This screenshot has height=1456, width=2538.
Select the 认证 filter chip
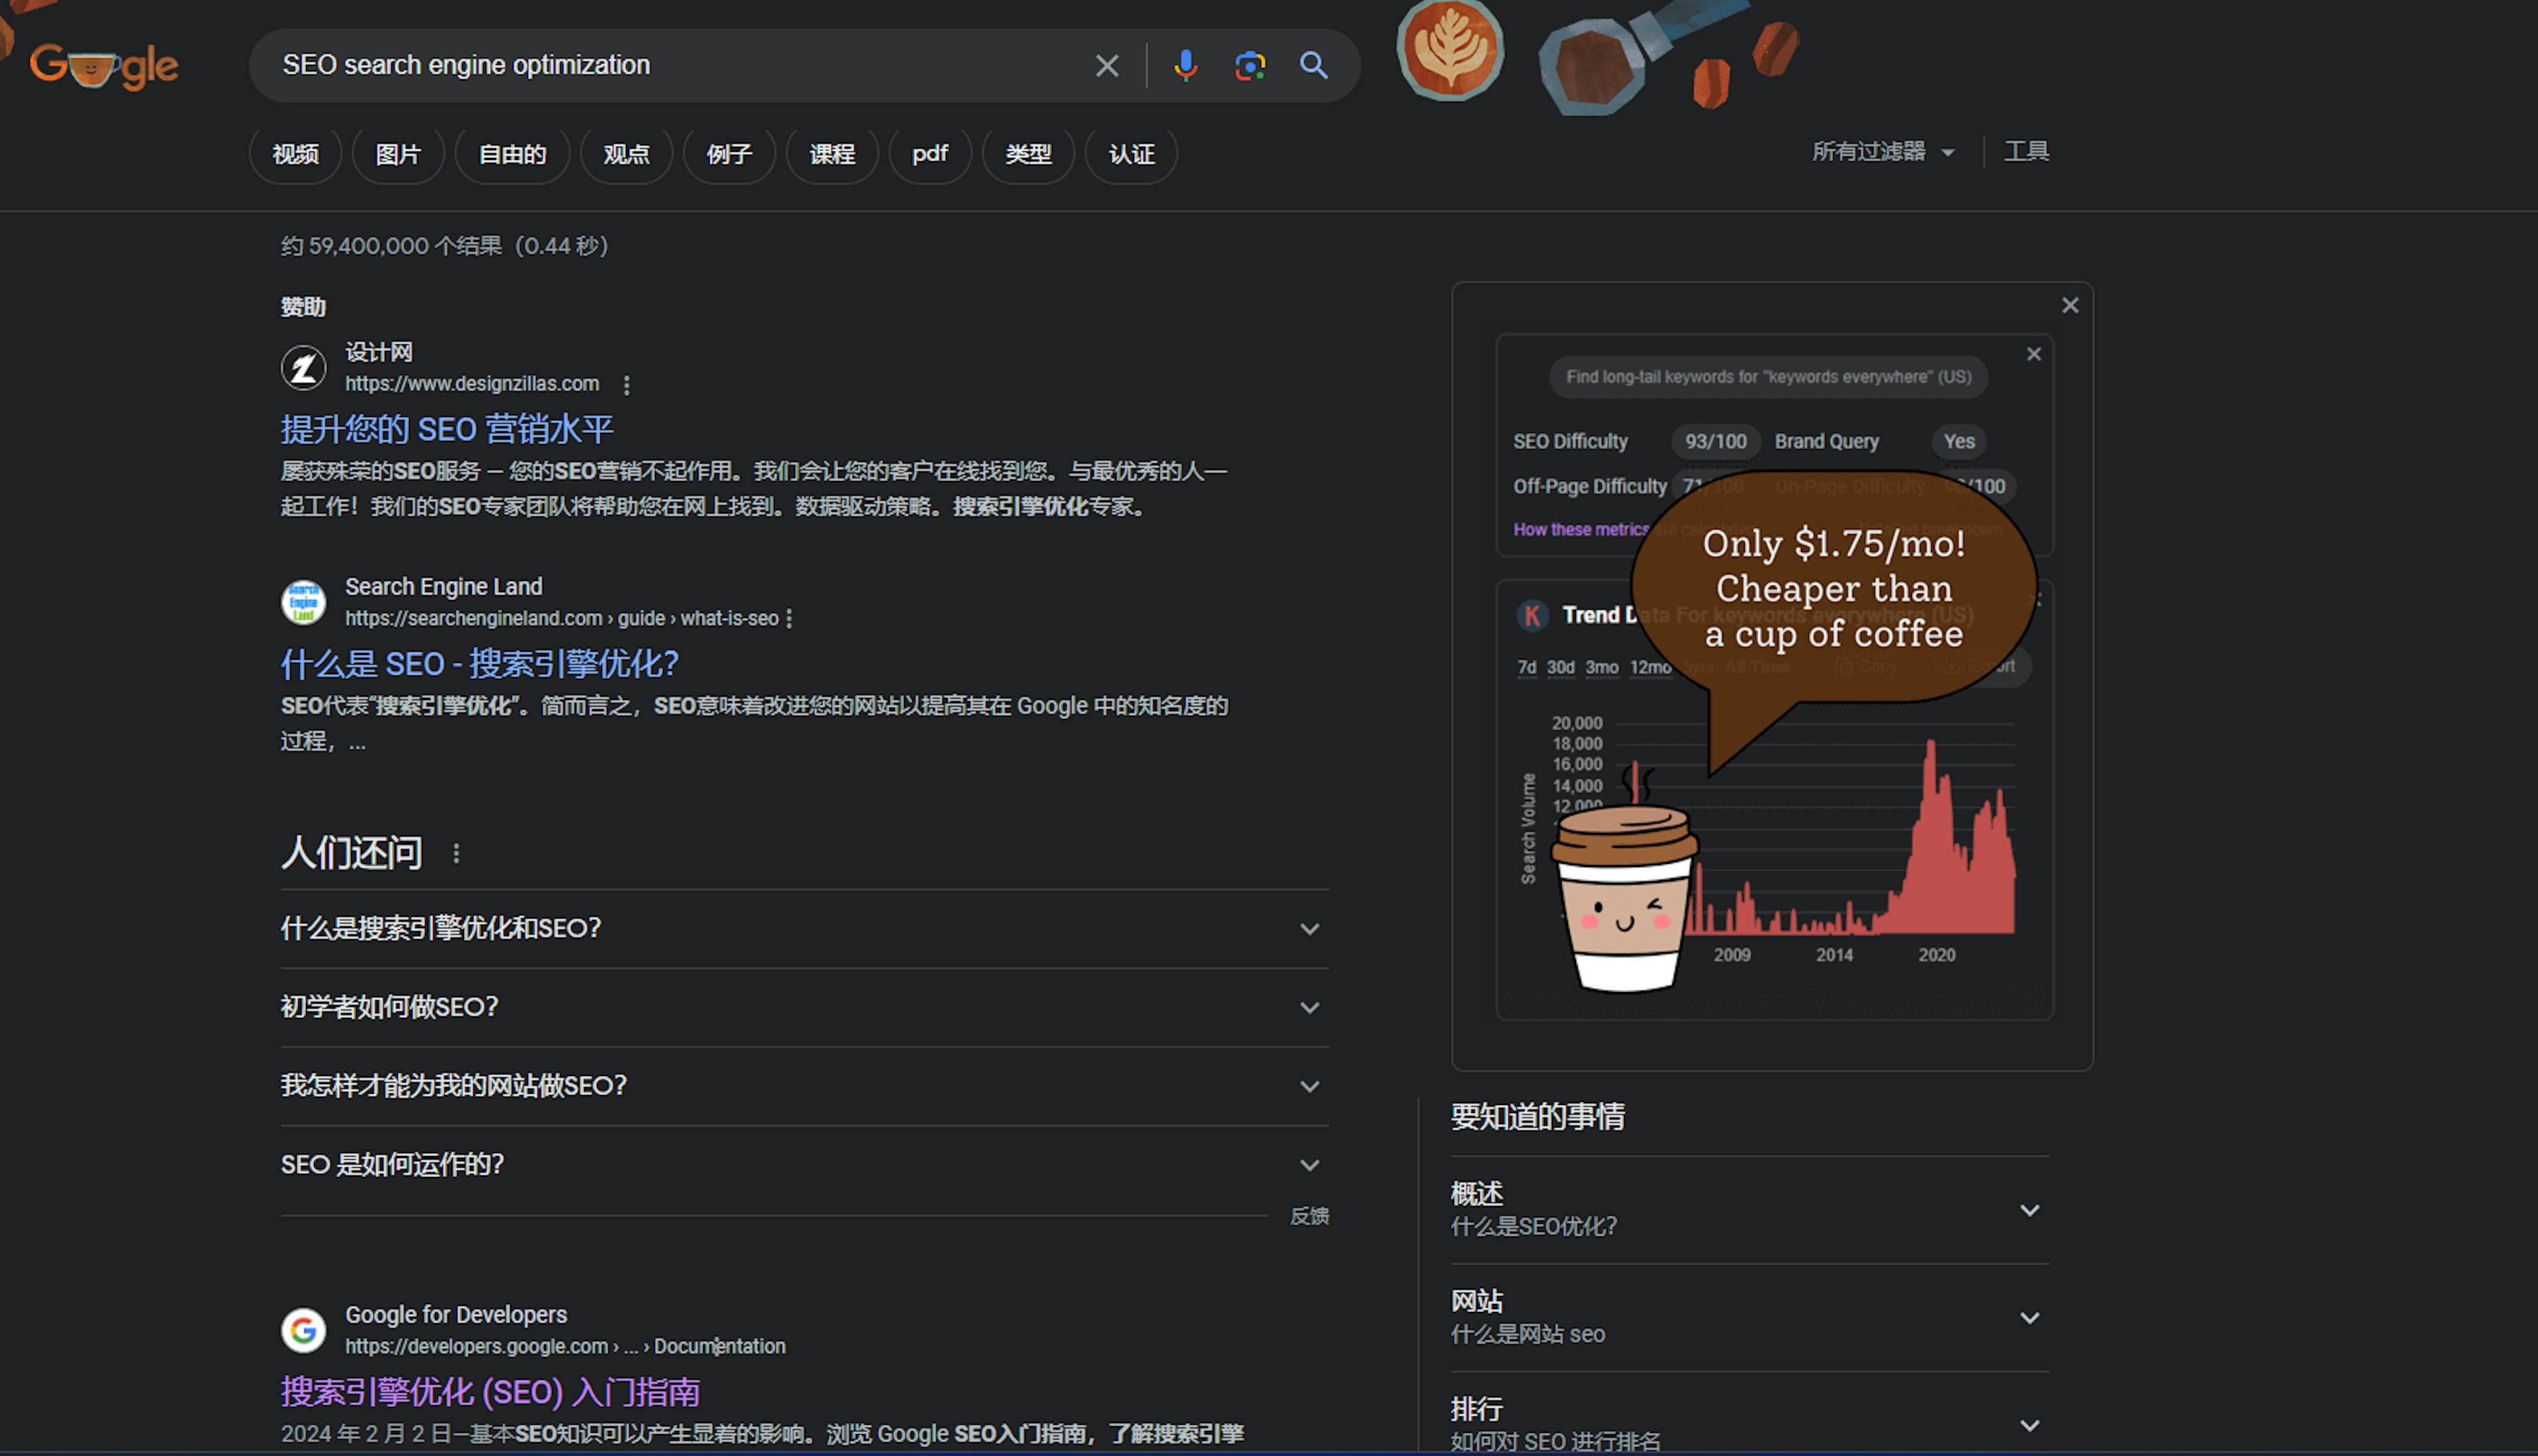1131,154
